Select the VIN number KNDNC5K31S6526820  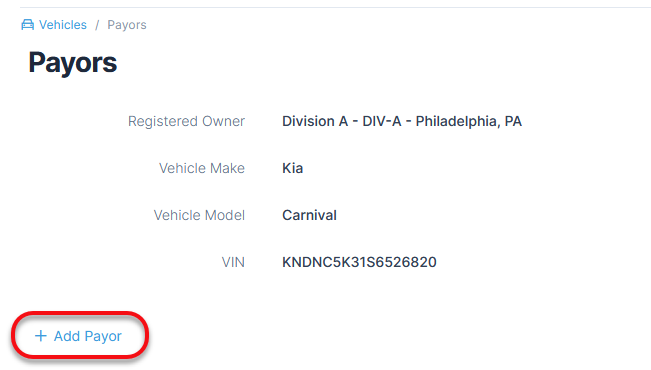[x=359, y=262]
